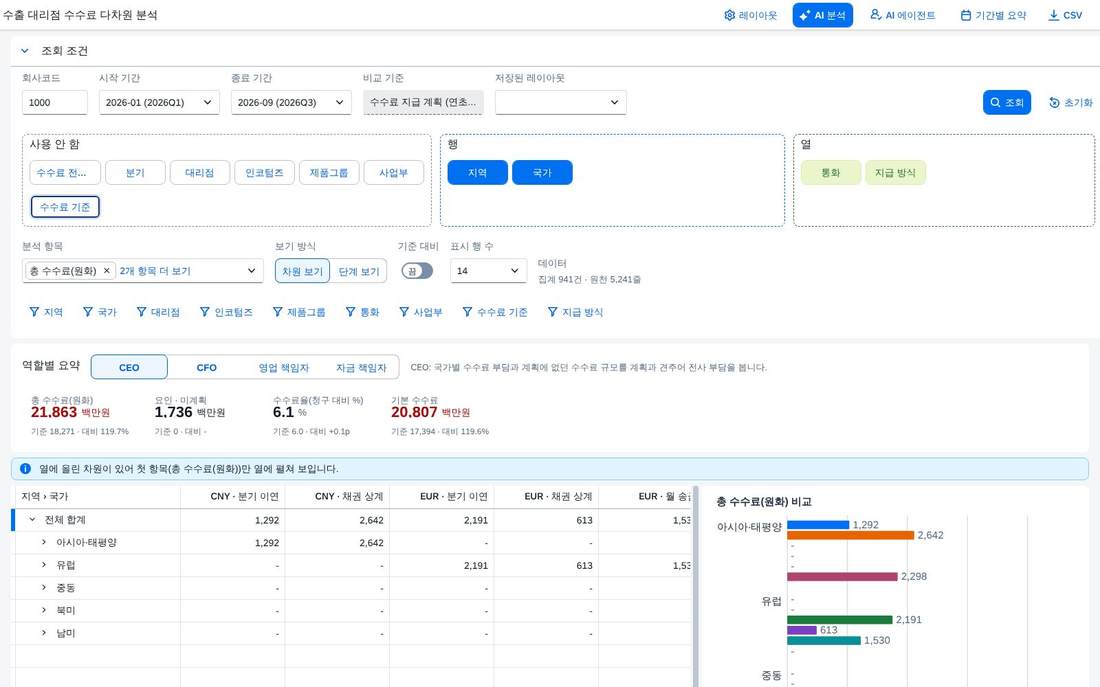
Task: Open the 시작 기간 dropdown
Action: point(159,102)
